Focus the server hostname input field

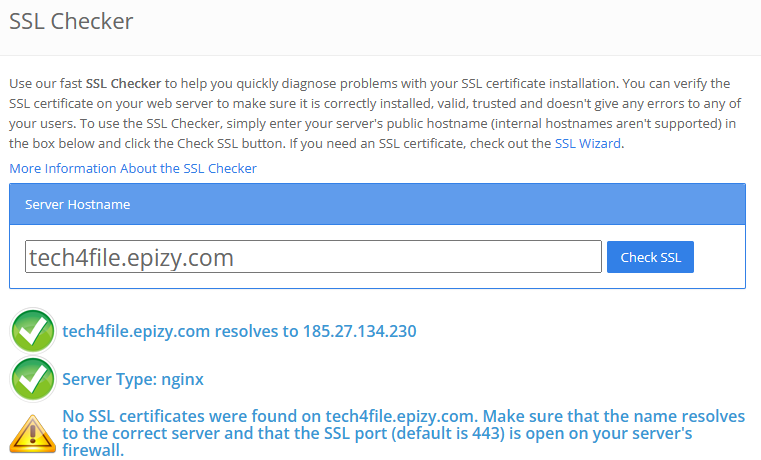pos(312,257)
